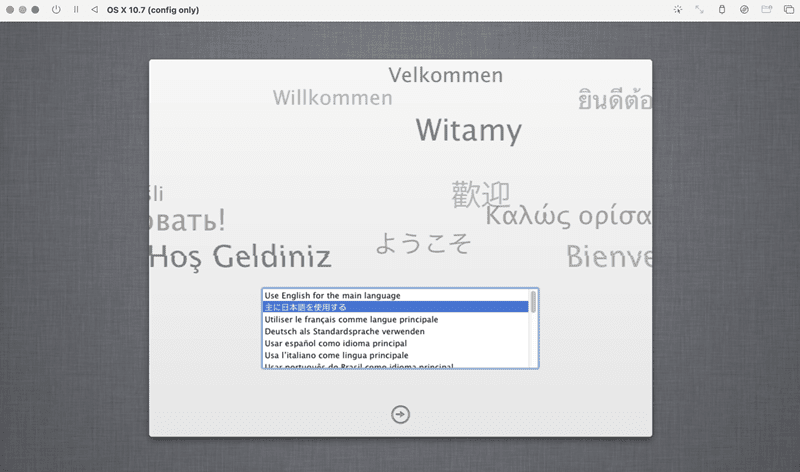The image size is (800, 472).
Task: Click the windows overlay icon in the toolbar
Action: click(789, 10)
